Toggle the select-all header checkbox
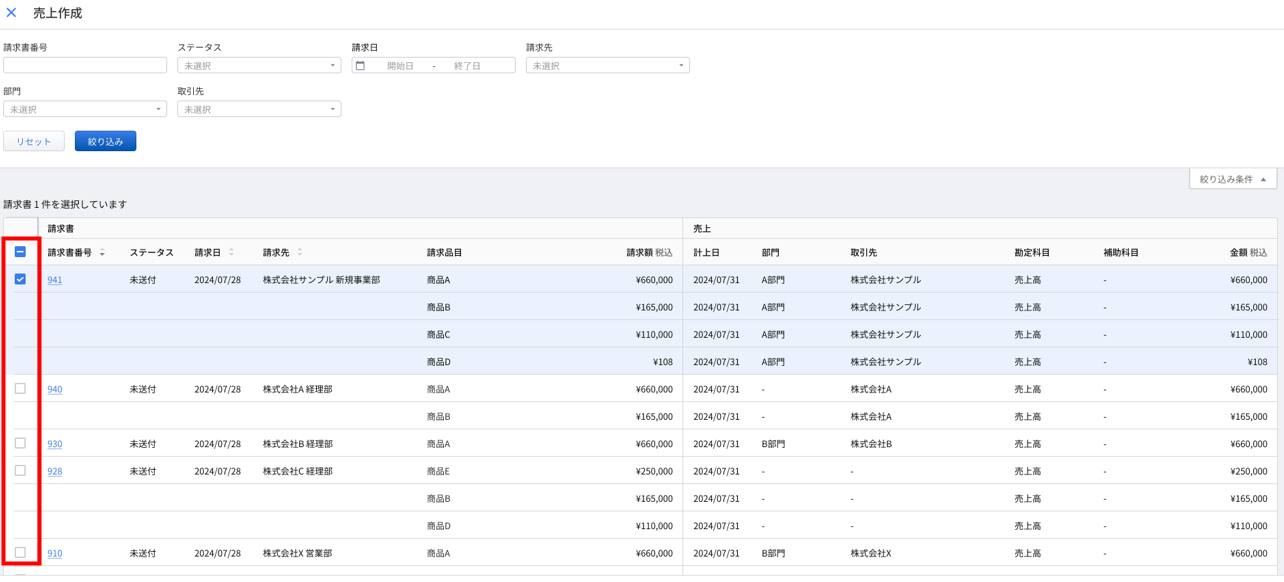 coord(20,252)
